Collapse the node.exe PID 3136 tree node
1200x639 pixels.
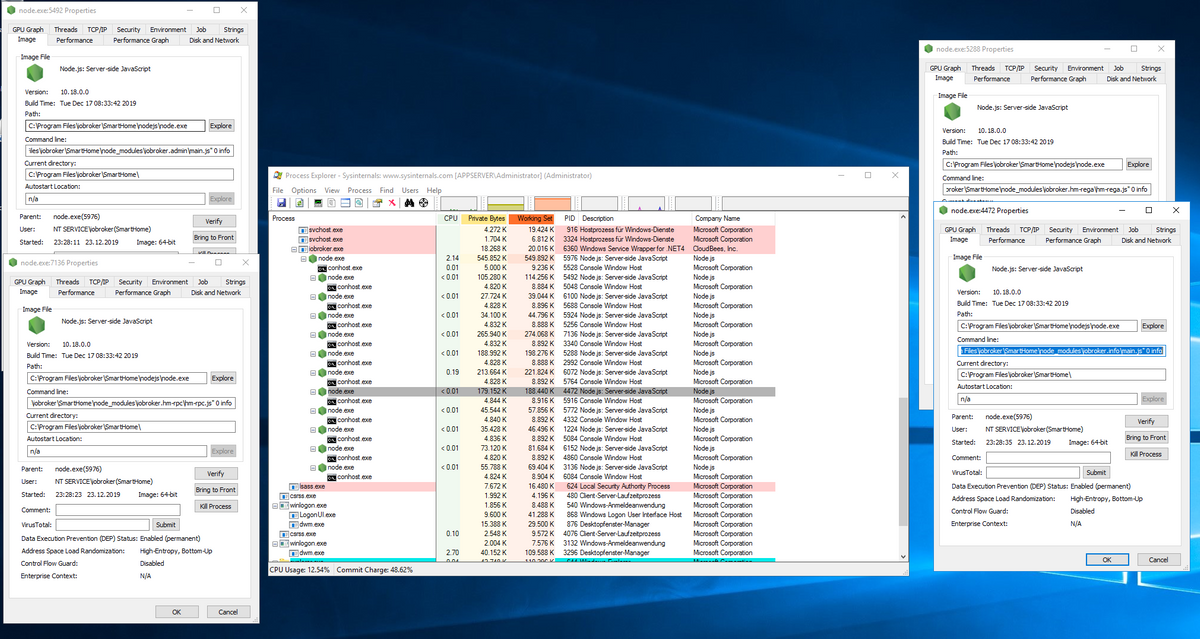311,467
